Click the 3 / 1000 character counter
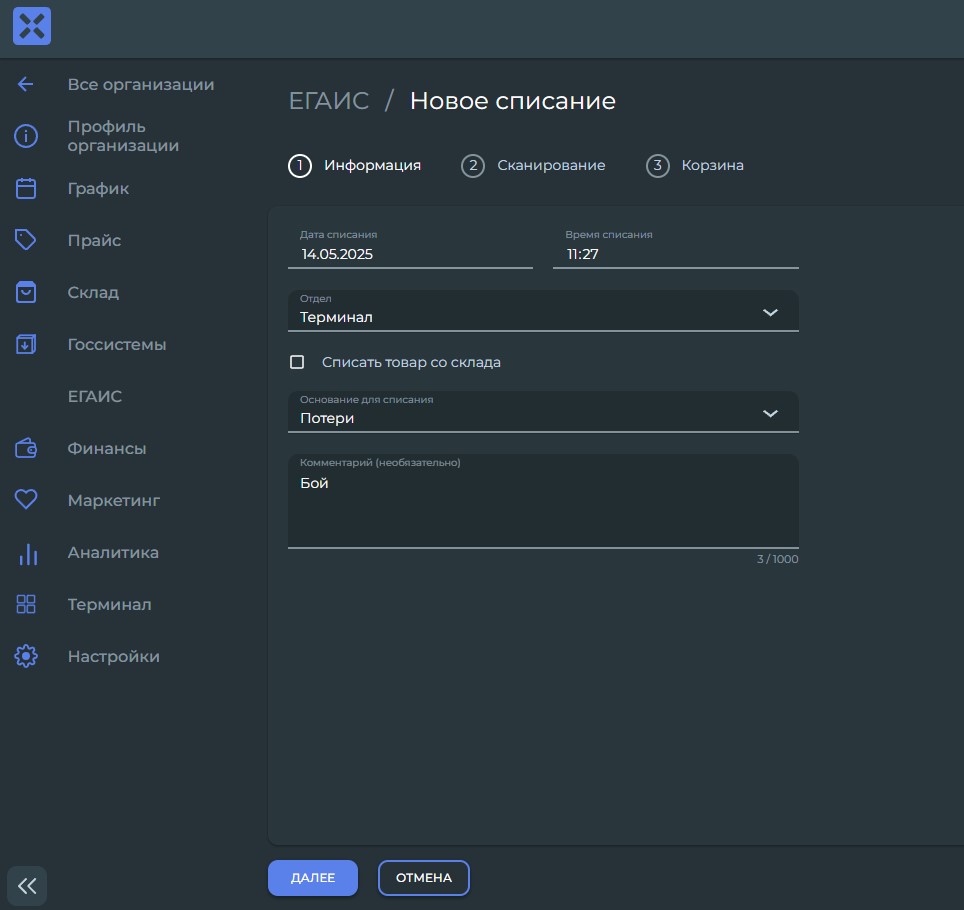The height and width of the screenshot is (910, 964). 778,559
